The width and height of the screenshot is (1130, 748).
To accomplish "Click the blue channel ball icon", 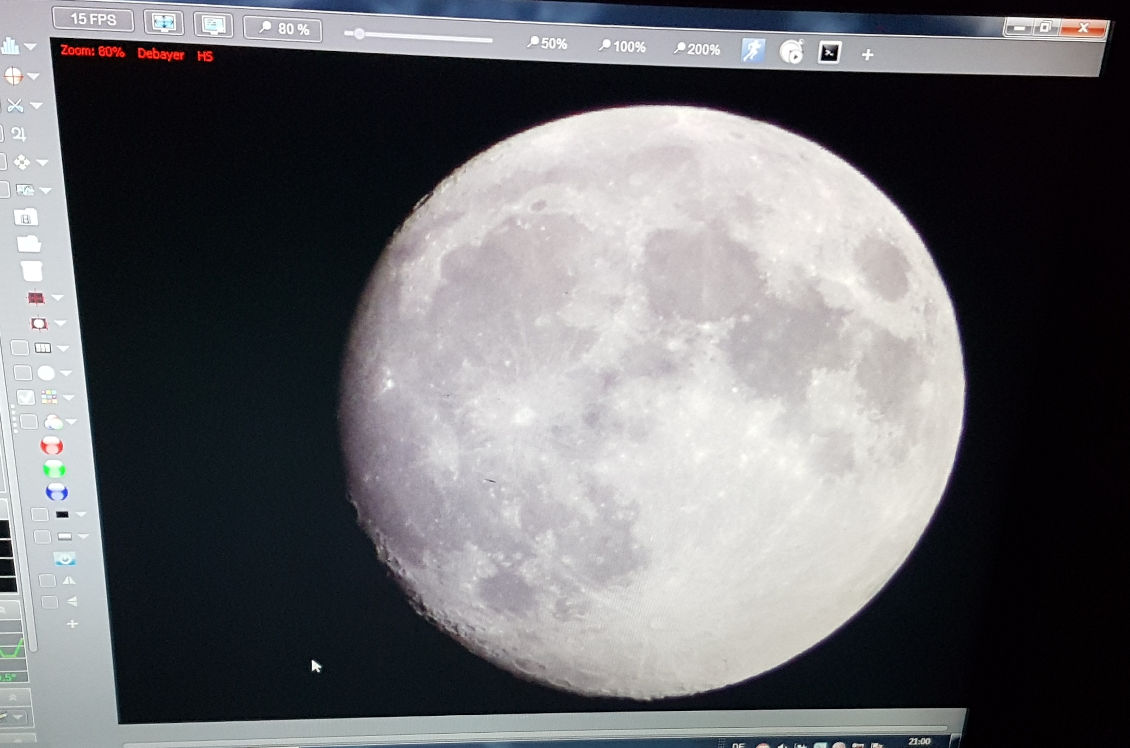I will tap(56, 492).
